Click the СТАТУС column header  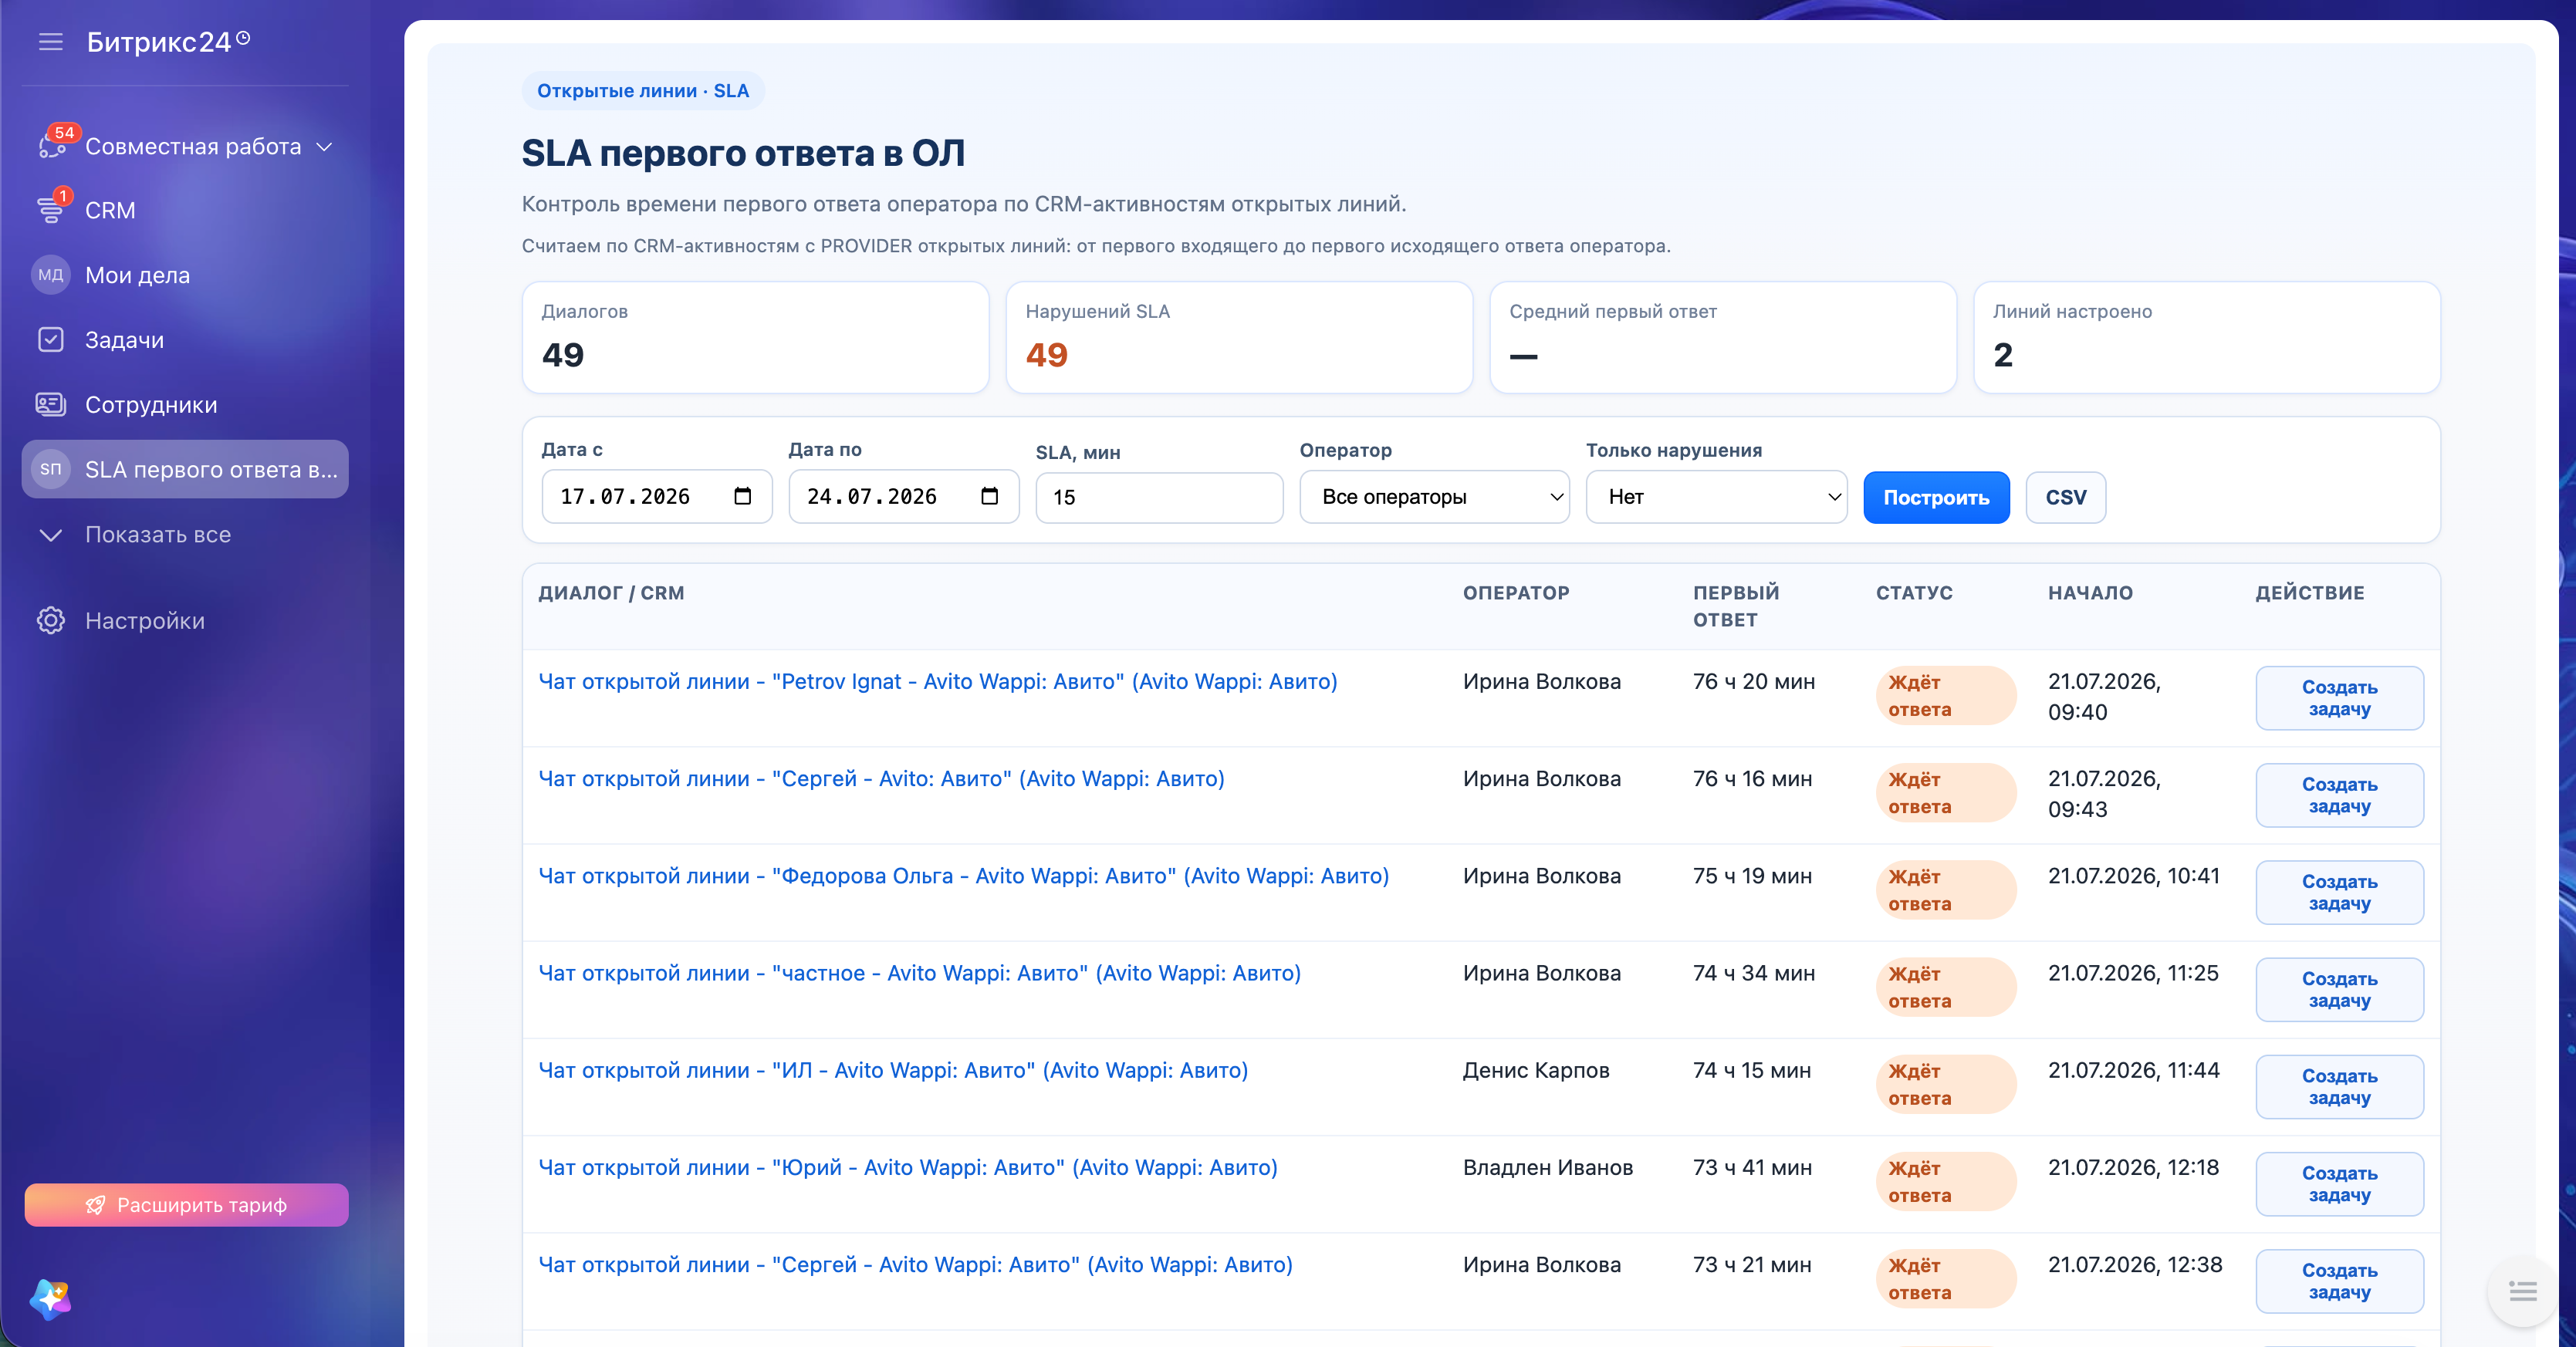1914,593
